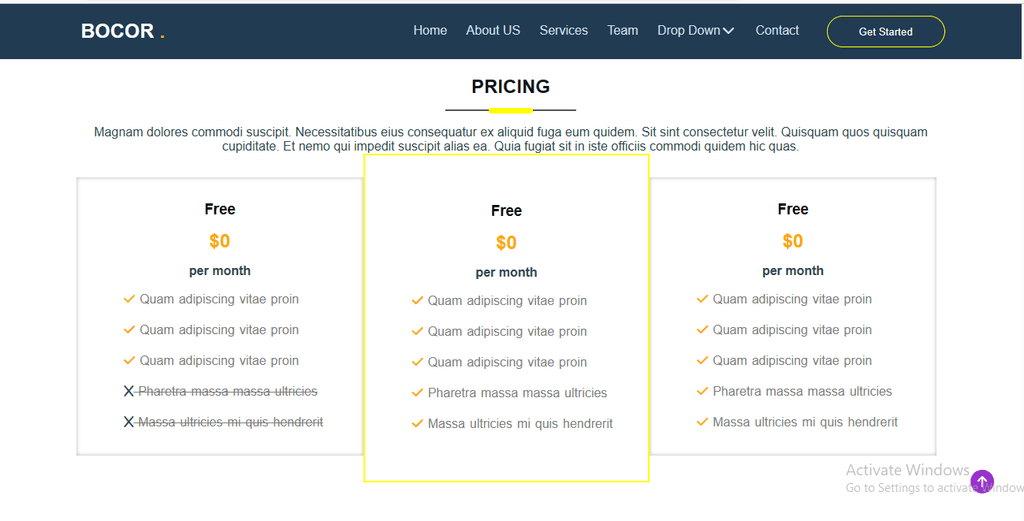Click the checkmark beside Pharetra in the highlighted middle card

point(417,392)
